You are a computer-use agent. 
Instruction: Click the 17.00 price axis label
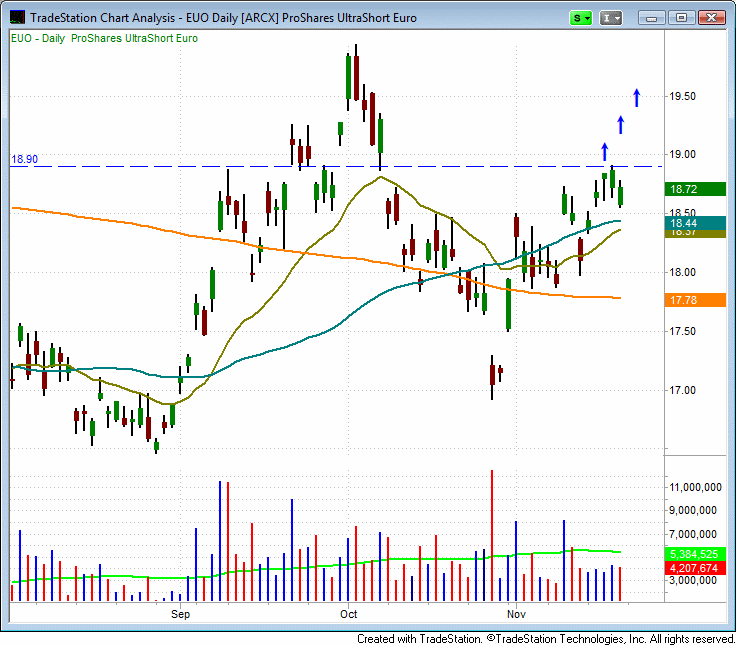(x=682, y=390)
